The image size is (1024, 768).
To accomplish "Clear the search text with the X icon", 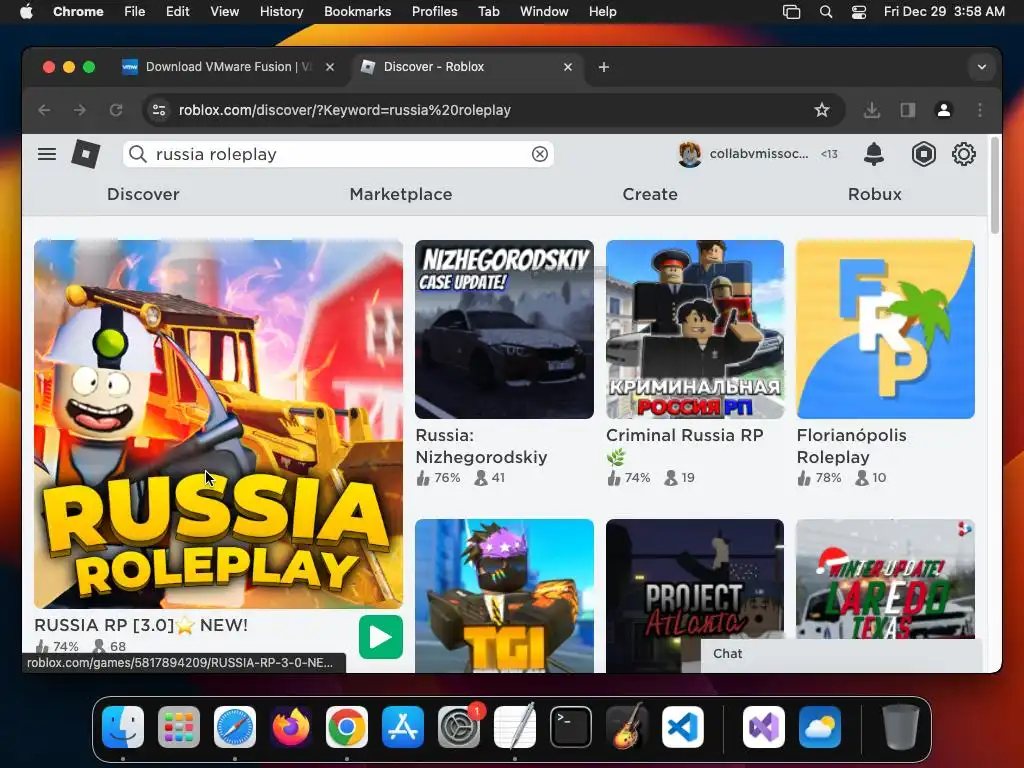I will [539, 154].
